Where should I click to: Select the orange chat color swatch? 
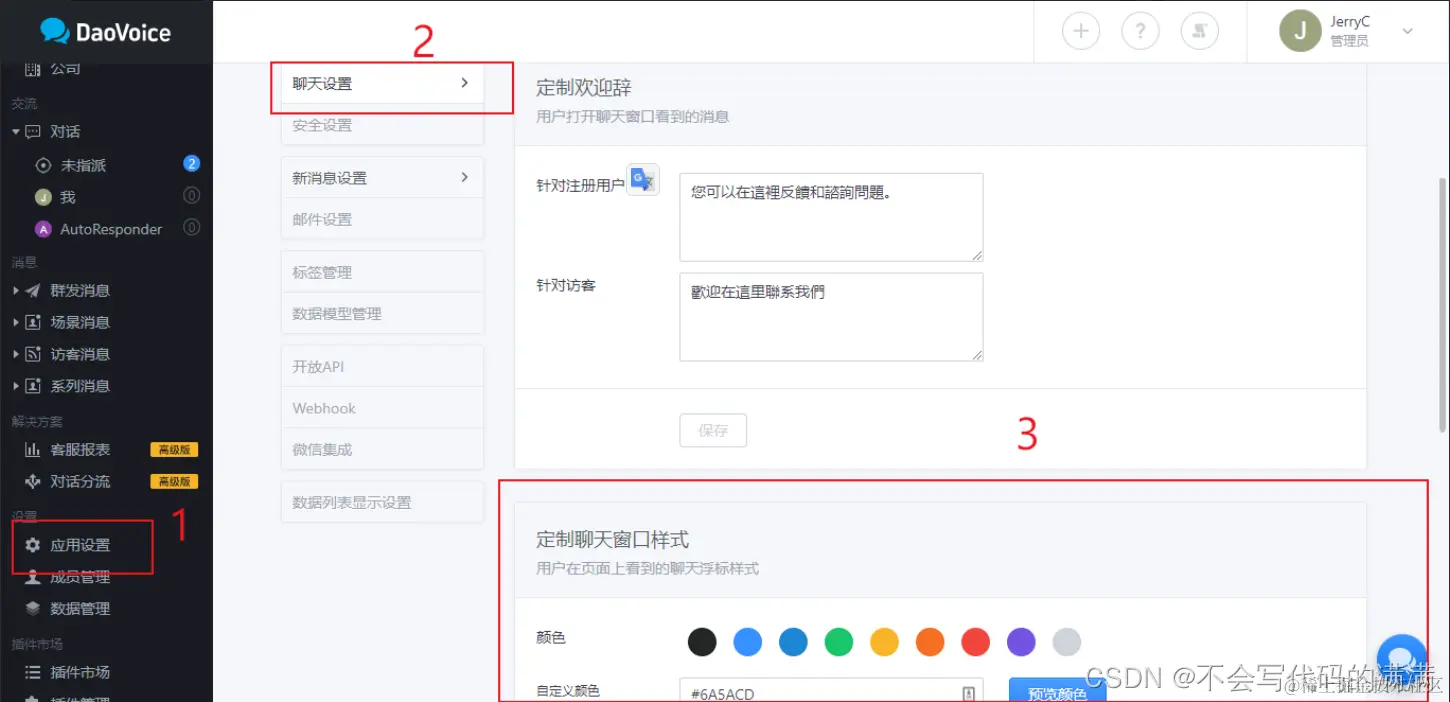(930, 641)
